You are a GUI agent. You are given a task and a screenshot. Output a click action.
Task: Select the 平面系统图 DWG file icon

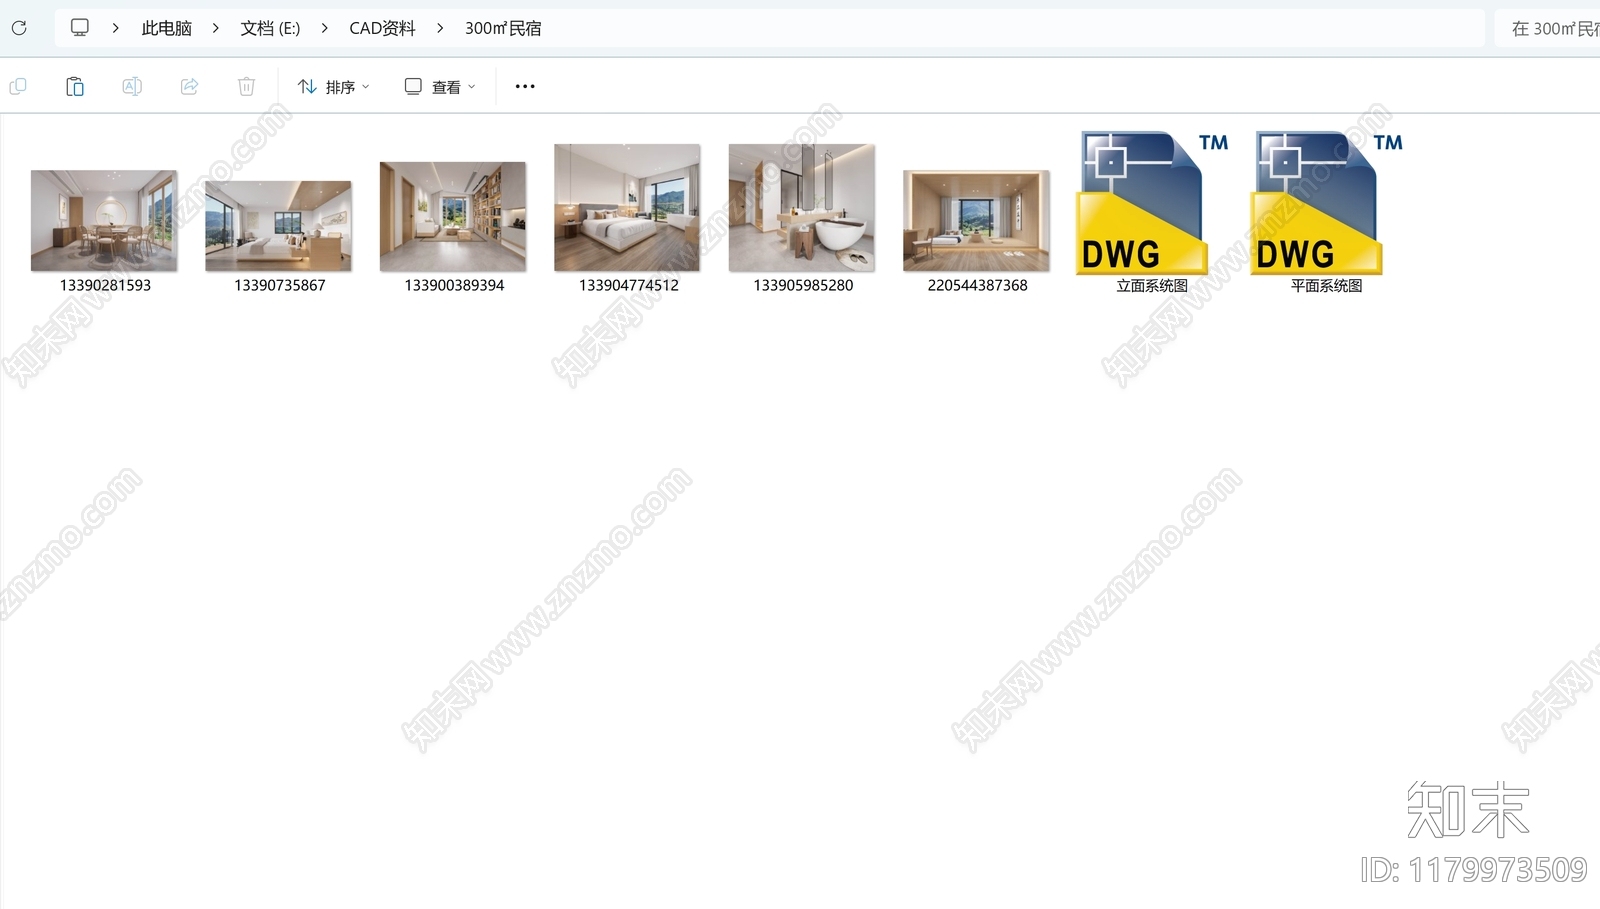pyautogui.click(x=1326, y=202)
